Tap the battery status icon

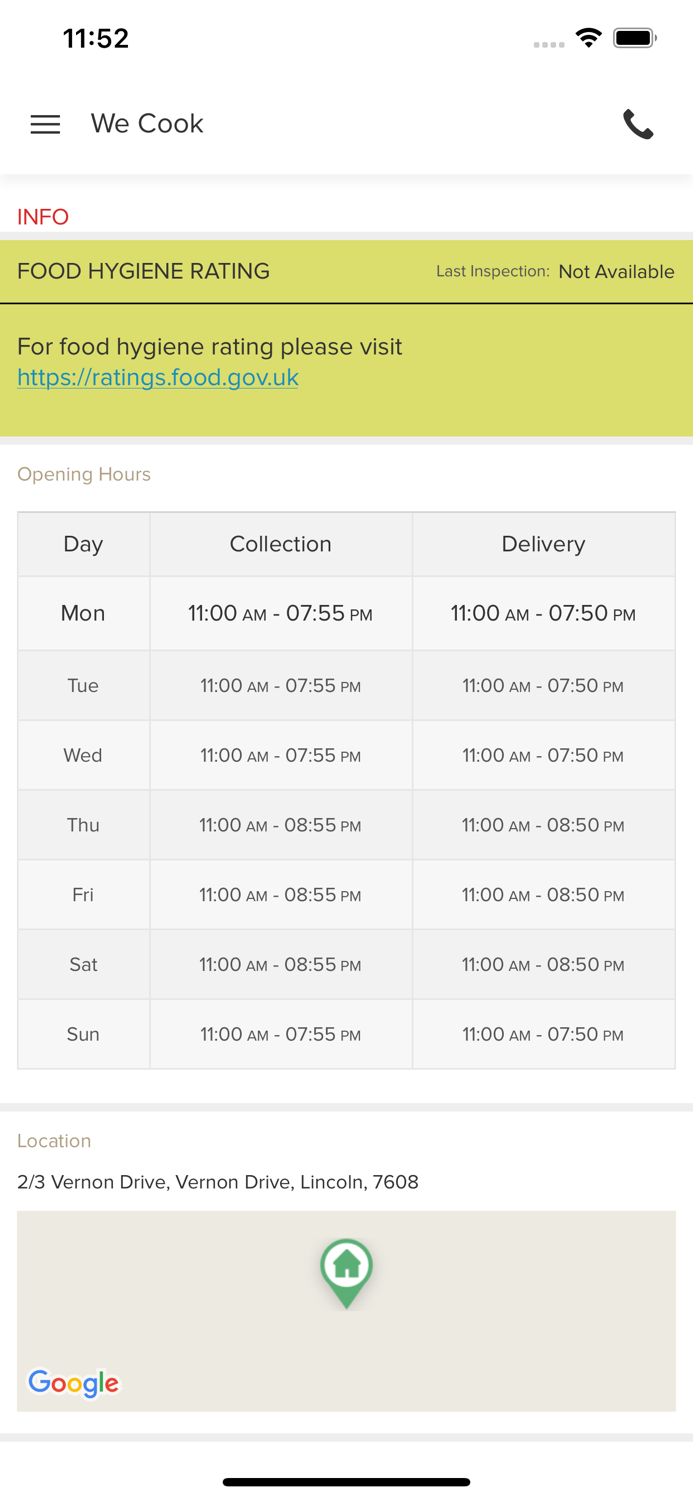click(634, 39)
